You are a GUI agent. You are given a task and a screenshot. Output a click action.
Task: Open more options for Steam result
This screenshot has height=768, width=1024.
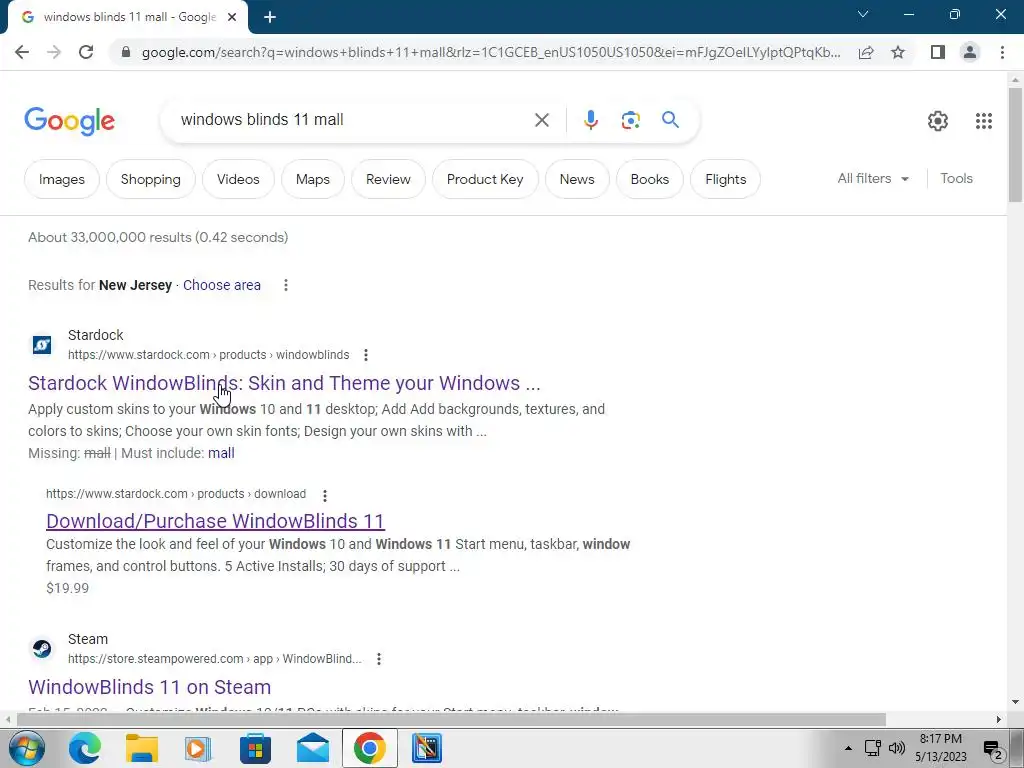pyautogui.click(x=379, y=659)
